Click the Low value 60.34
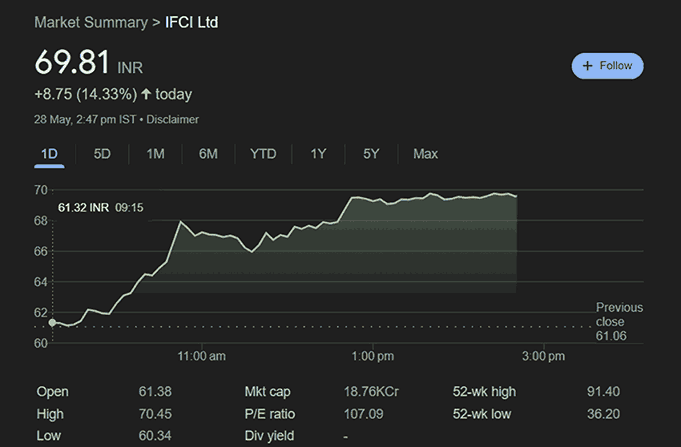This screenshot has height=447, width=681. (155, 435)
